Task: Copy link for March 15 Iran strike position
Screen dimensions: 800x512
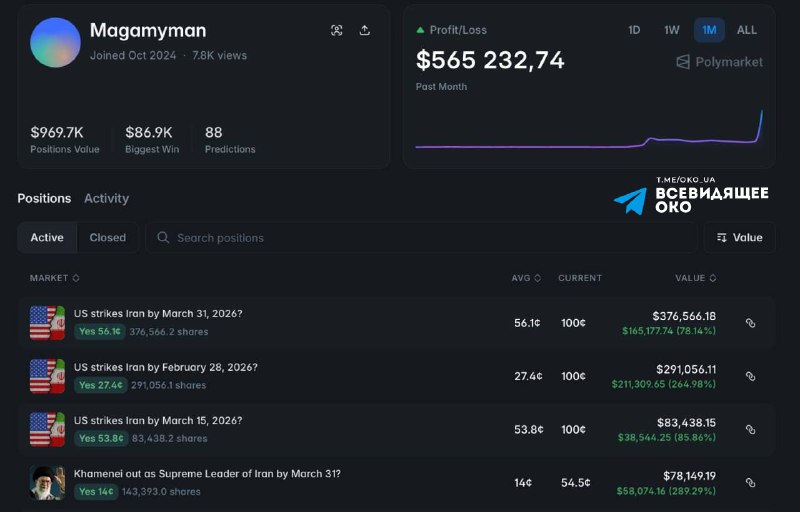Action: (750, 430)
